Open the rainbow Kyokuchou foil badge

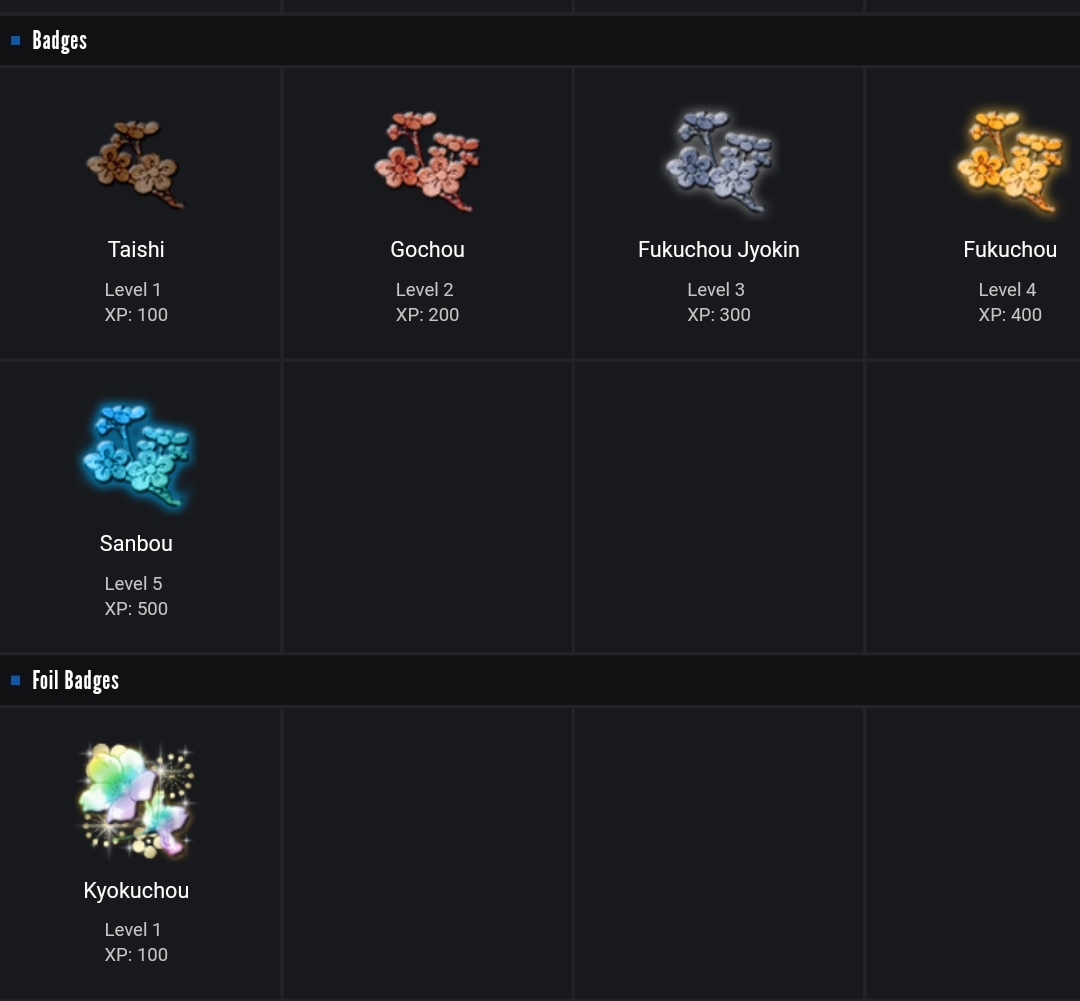[136, 801]
